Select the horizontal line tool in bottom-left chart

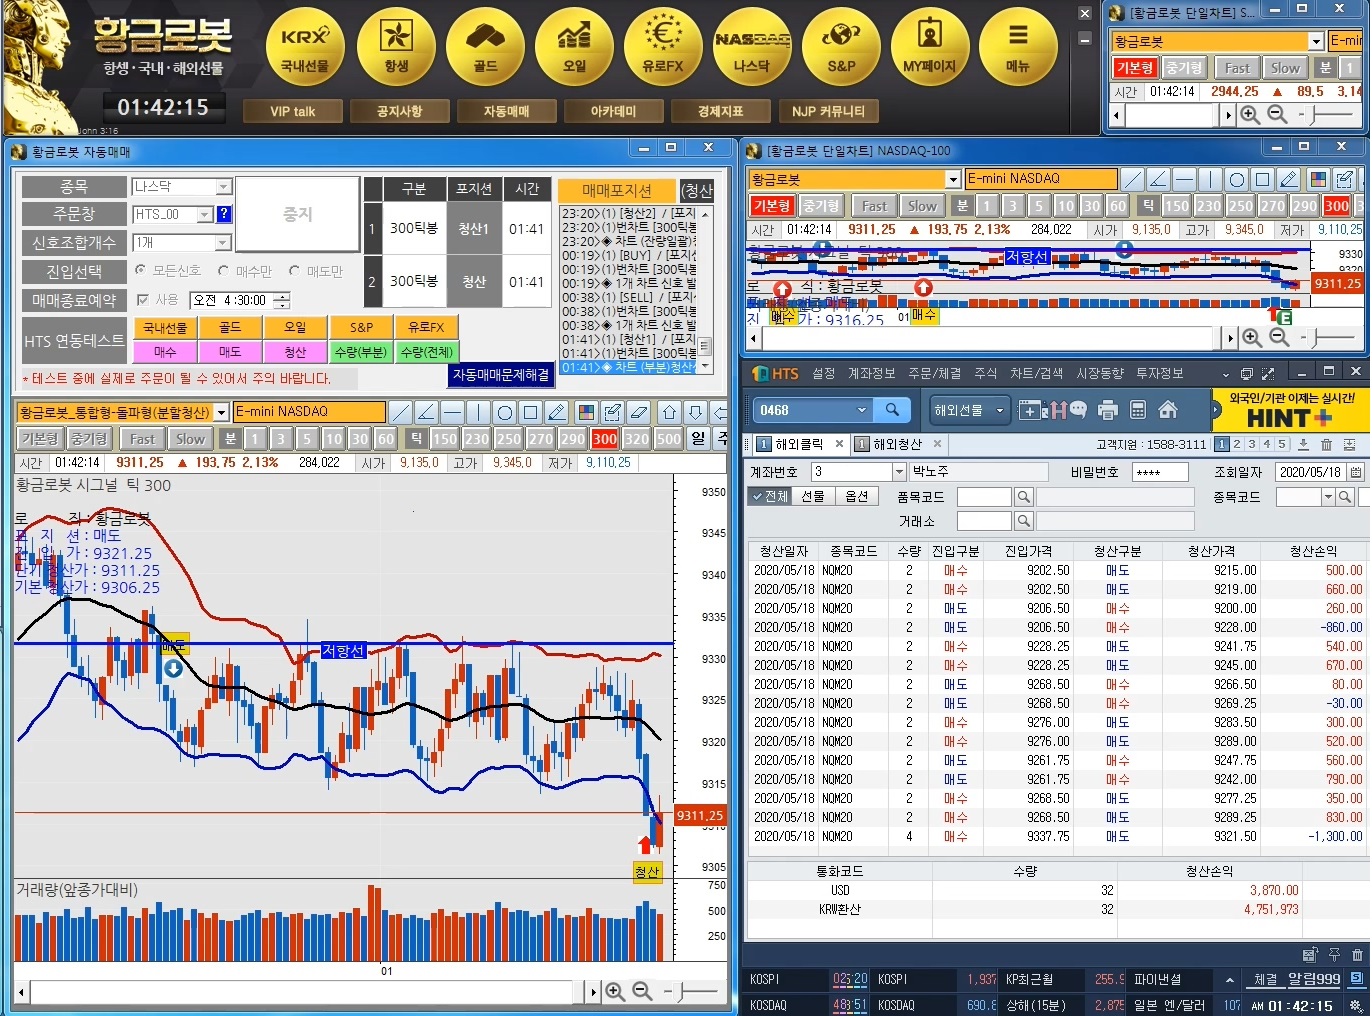[x=452, y=412]
